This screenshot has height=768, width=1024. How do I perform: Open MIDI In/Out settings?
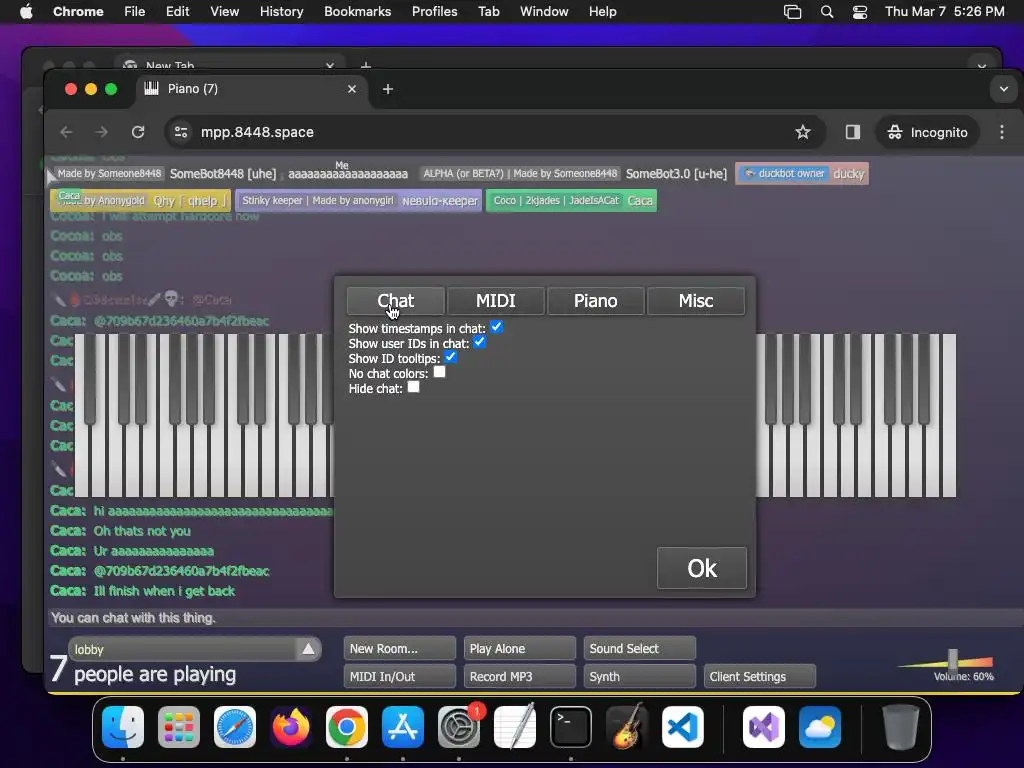point(400,677)
